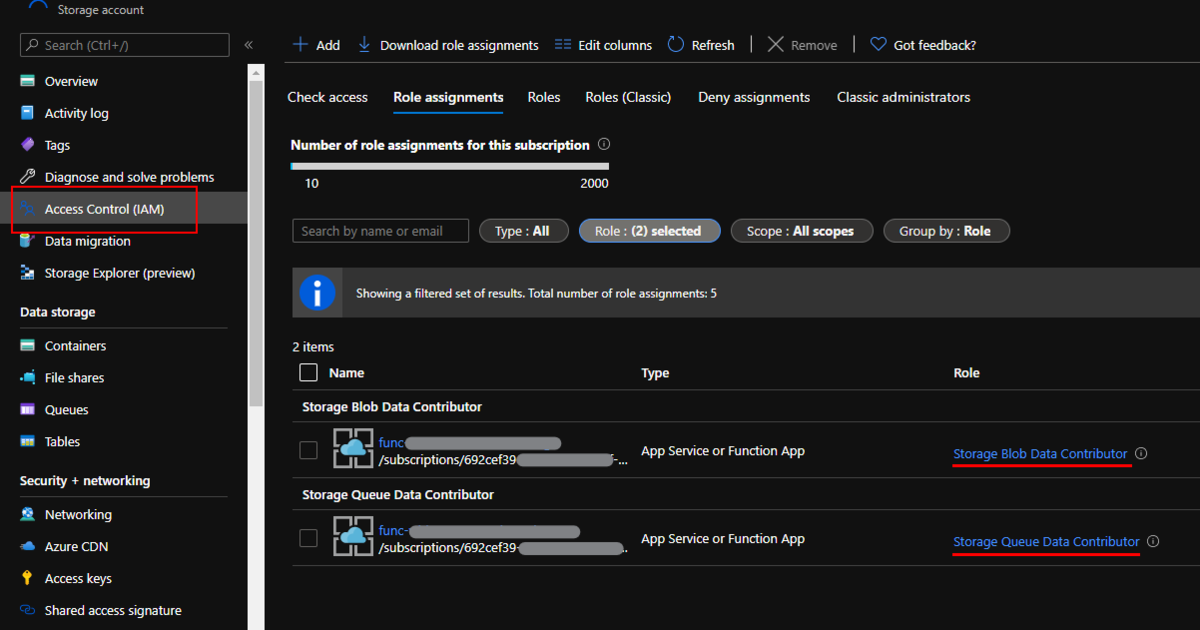Click the heart icon for feedback

(878, 45)
